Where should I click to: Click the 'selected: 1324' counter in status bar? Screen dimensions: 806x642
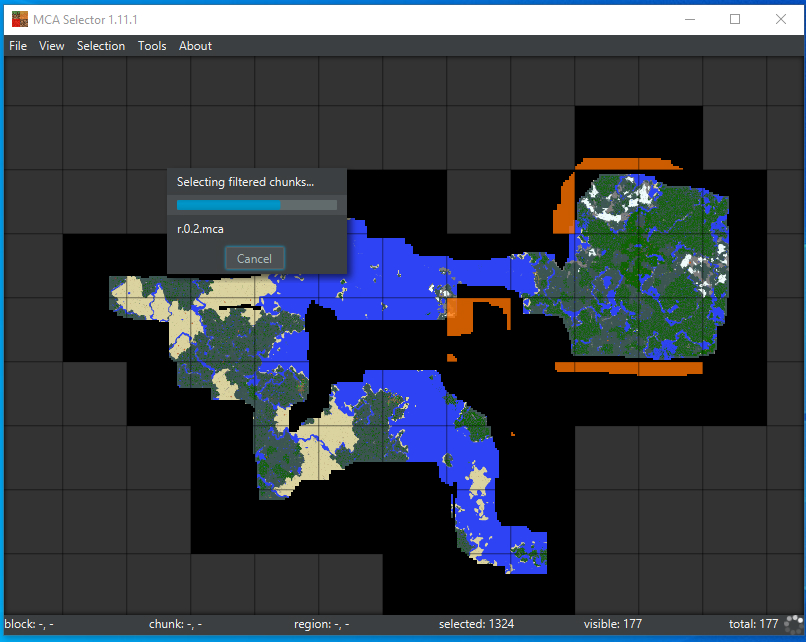[x=476, y=623]
